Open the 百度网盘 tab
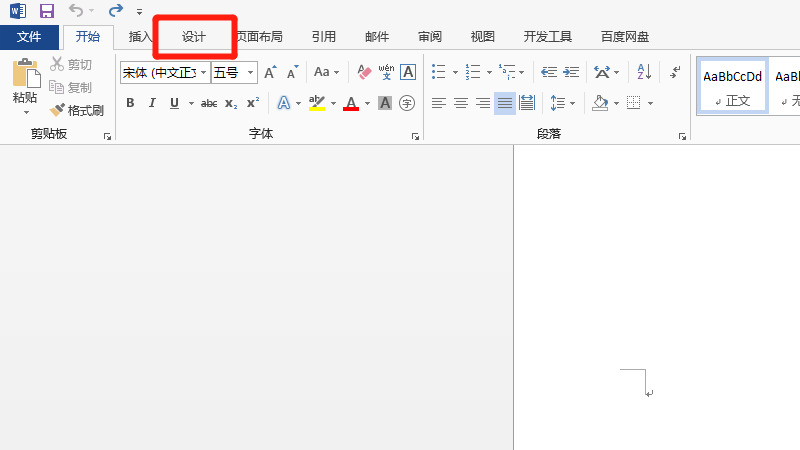800x450 pixels. pyautogui.click(x=624, y=37)
